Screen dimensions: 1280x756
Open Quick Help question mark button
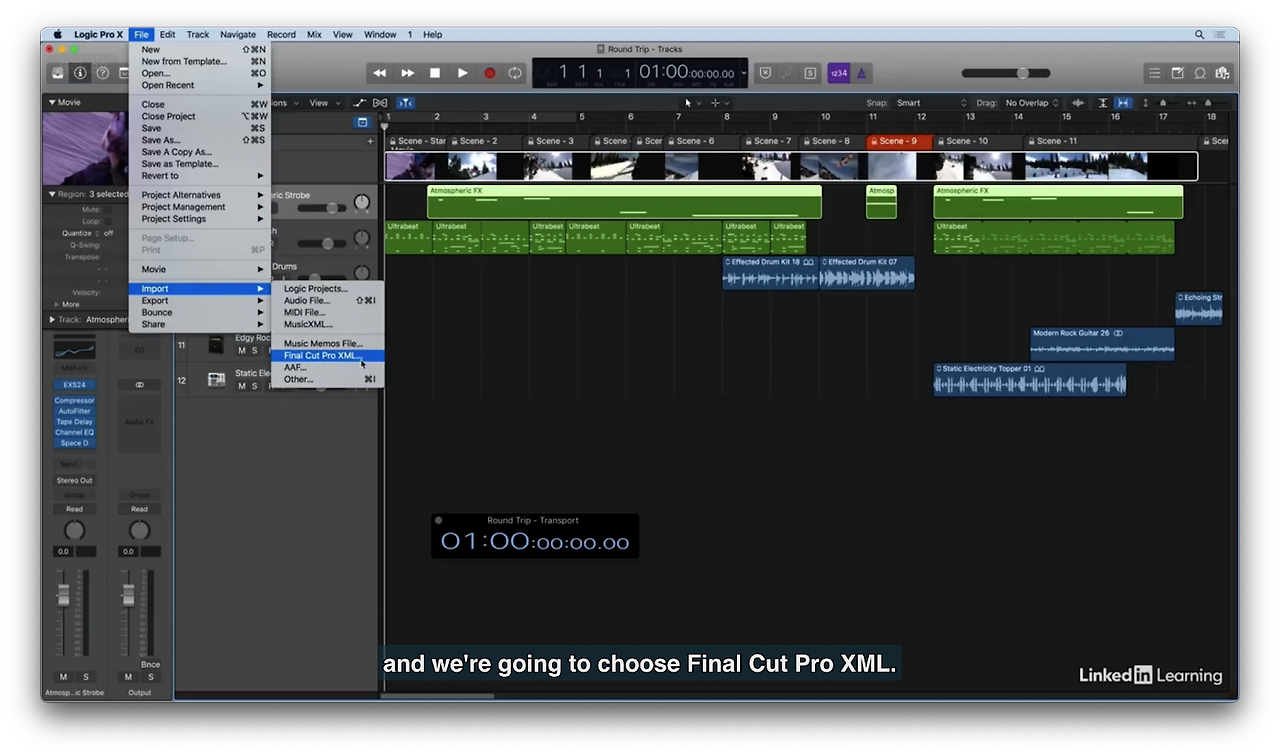pos(102,73)
